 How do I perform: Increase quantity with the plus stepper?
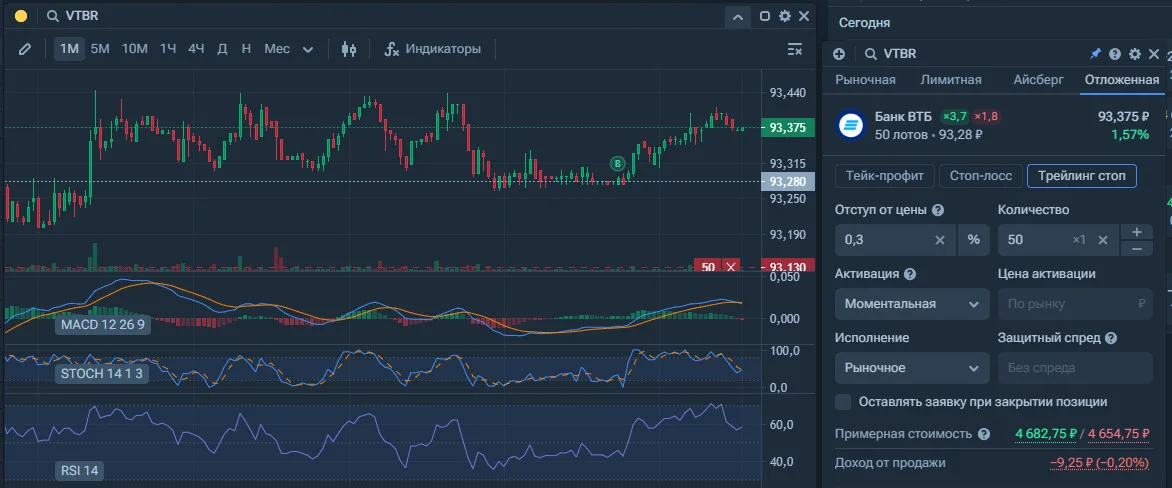coord(1136,232)
